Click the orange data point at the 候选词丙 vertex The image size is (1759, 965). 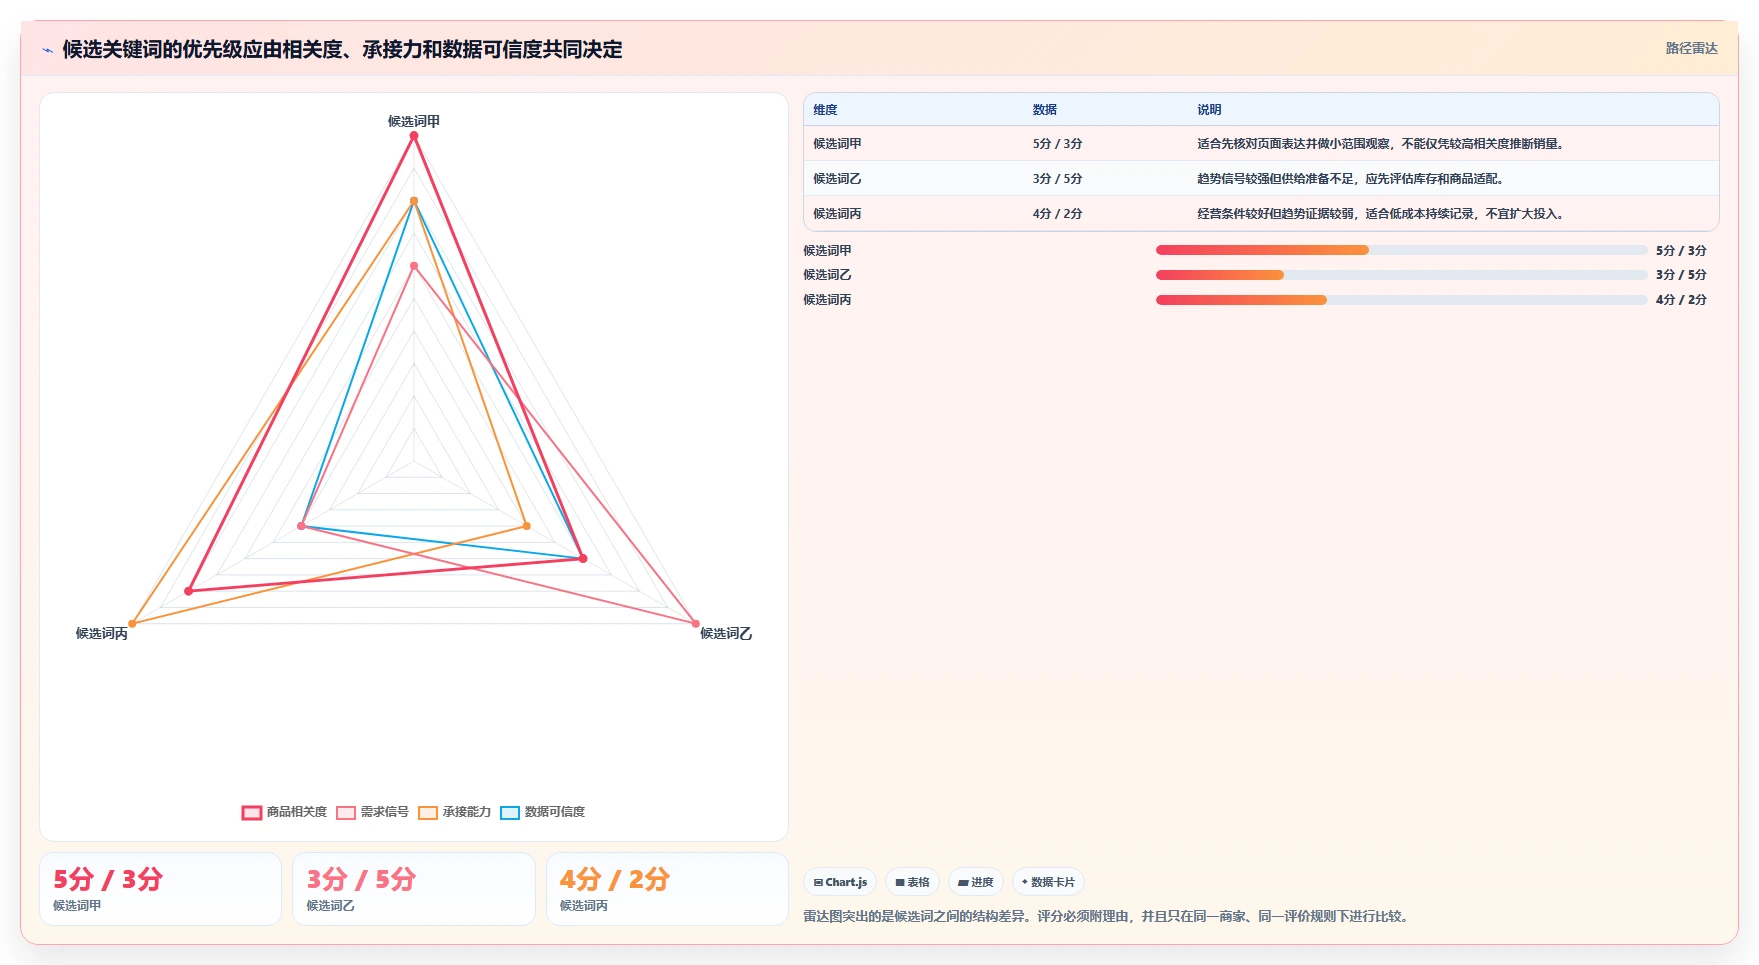click(x=132, y=624)
